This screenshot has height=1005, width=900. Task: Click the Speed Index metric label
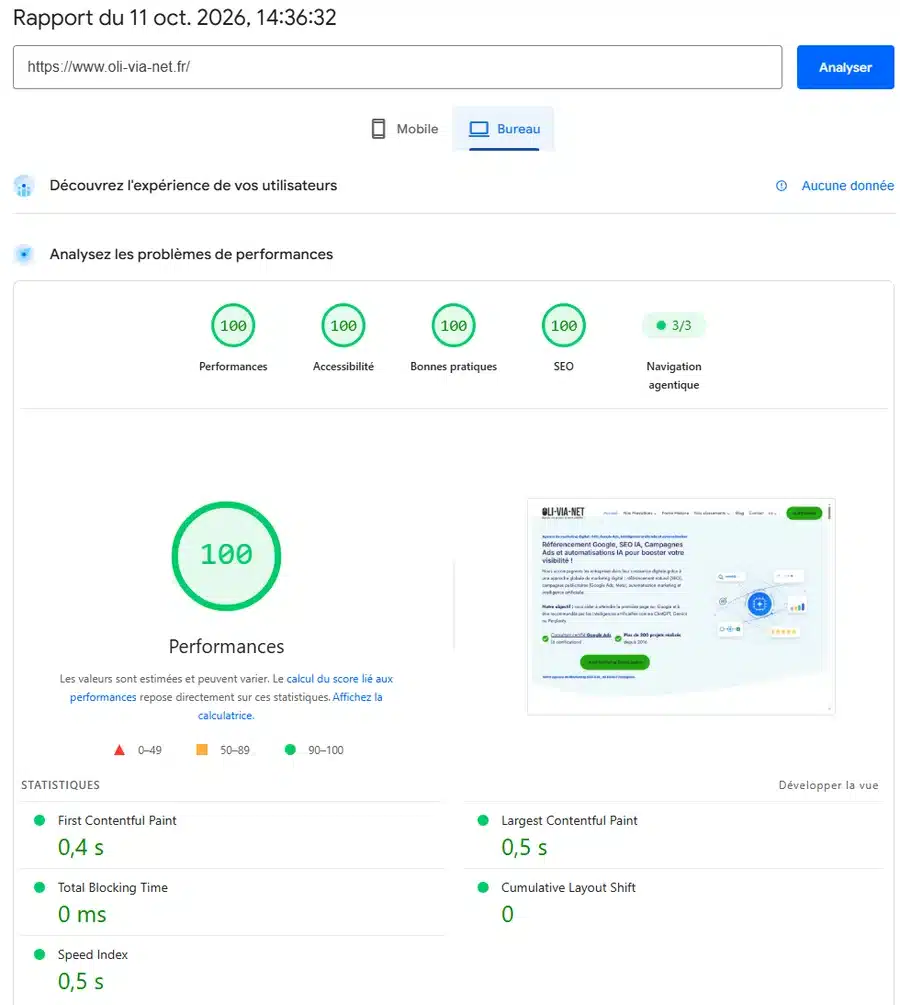click(x=93, y=955)
